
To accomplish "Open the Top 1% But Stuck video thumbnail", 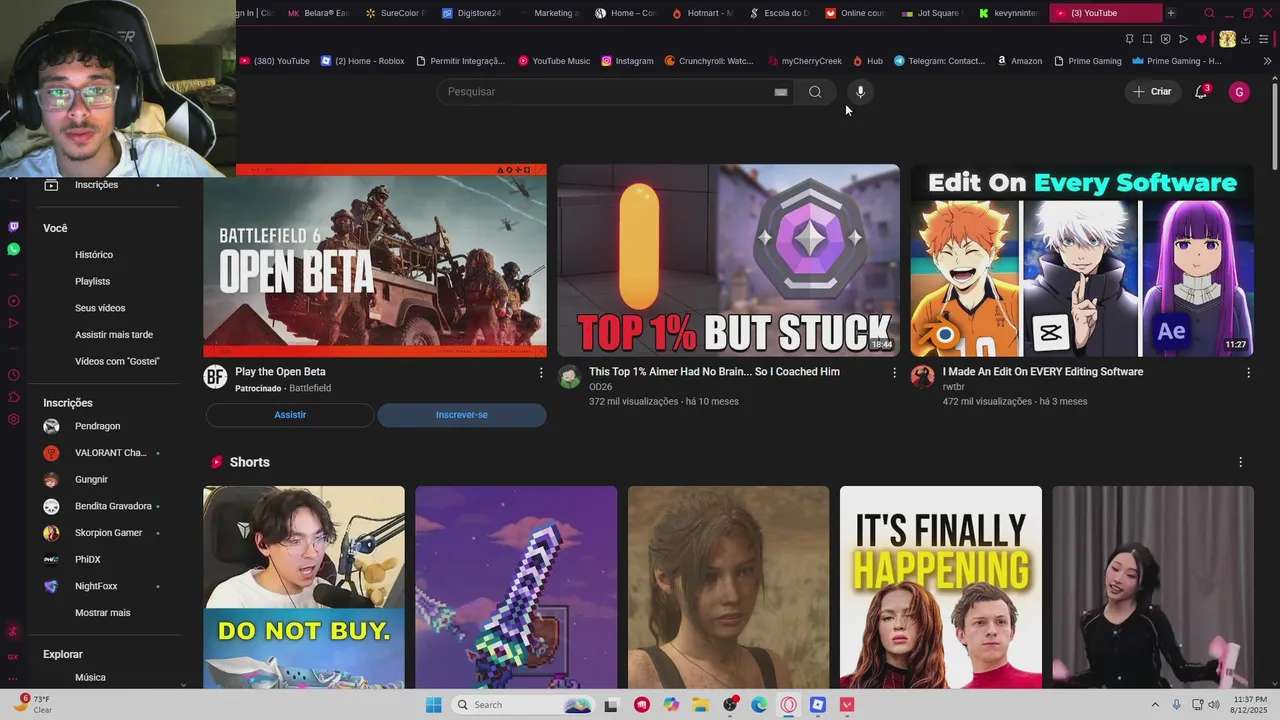I will click(x=728, y=260).
